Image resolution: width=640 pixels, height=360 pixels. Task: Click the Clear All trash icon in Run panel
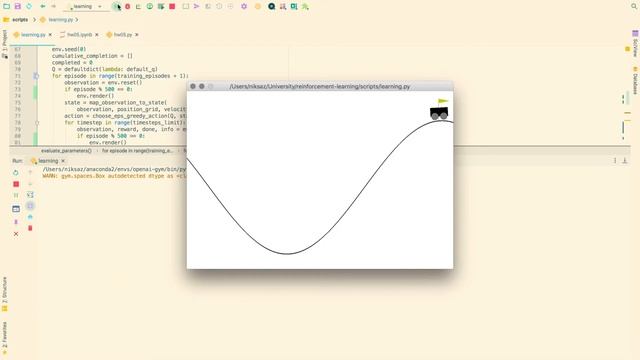tap(30, 228)
